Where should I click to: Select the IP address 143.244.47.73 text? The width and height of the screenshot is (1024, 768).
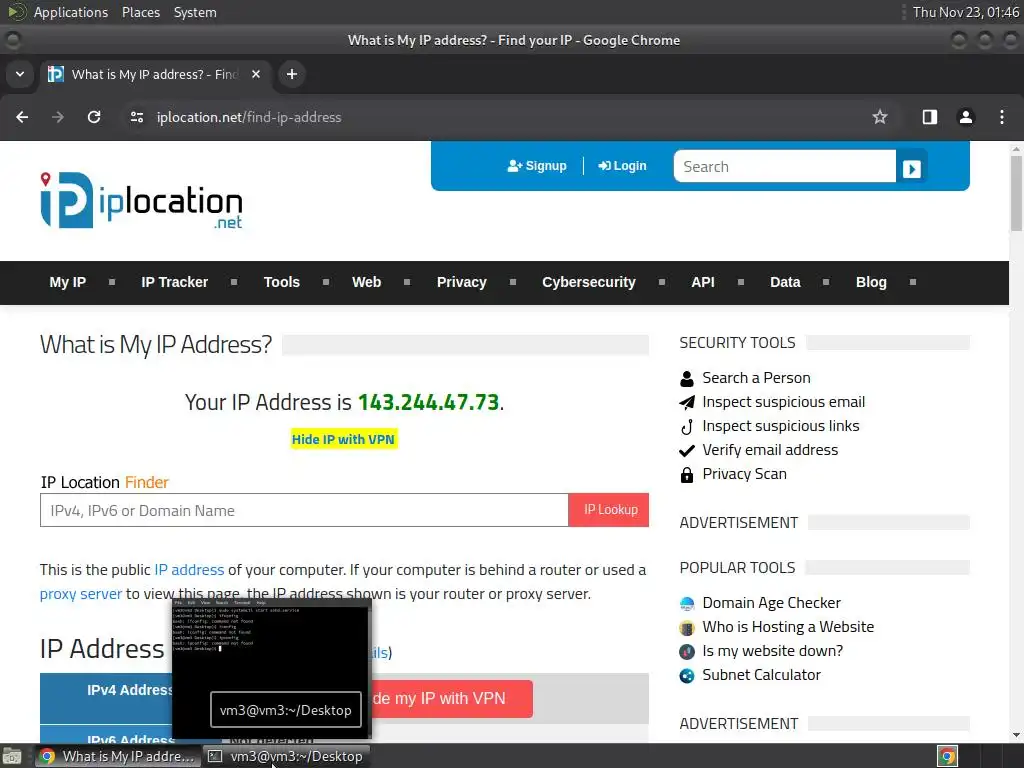428,402
